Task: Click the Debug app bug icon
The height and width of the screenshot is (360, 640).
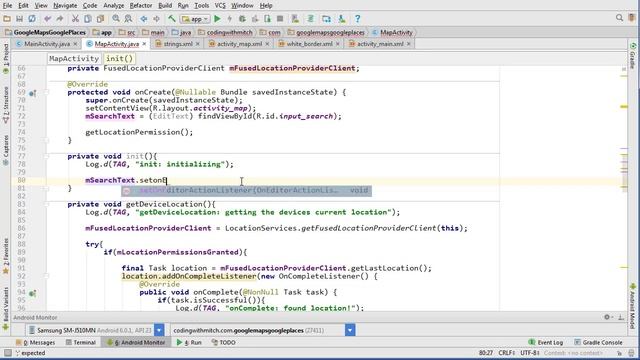Action: click(x=242, y=19)
